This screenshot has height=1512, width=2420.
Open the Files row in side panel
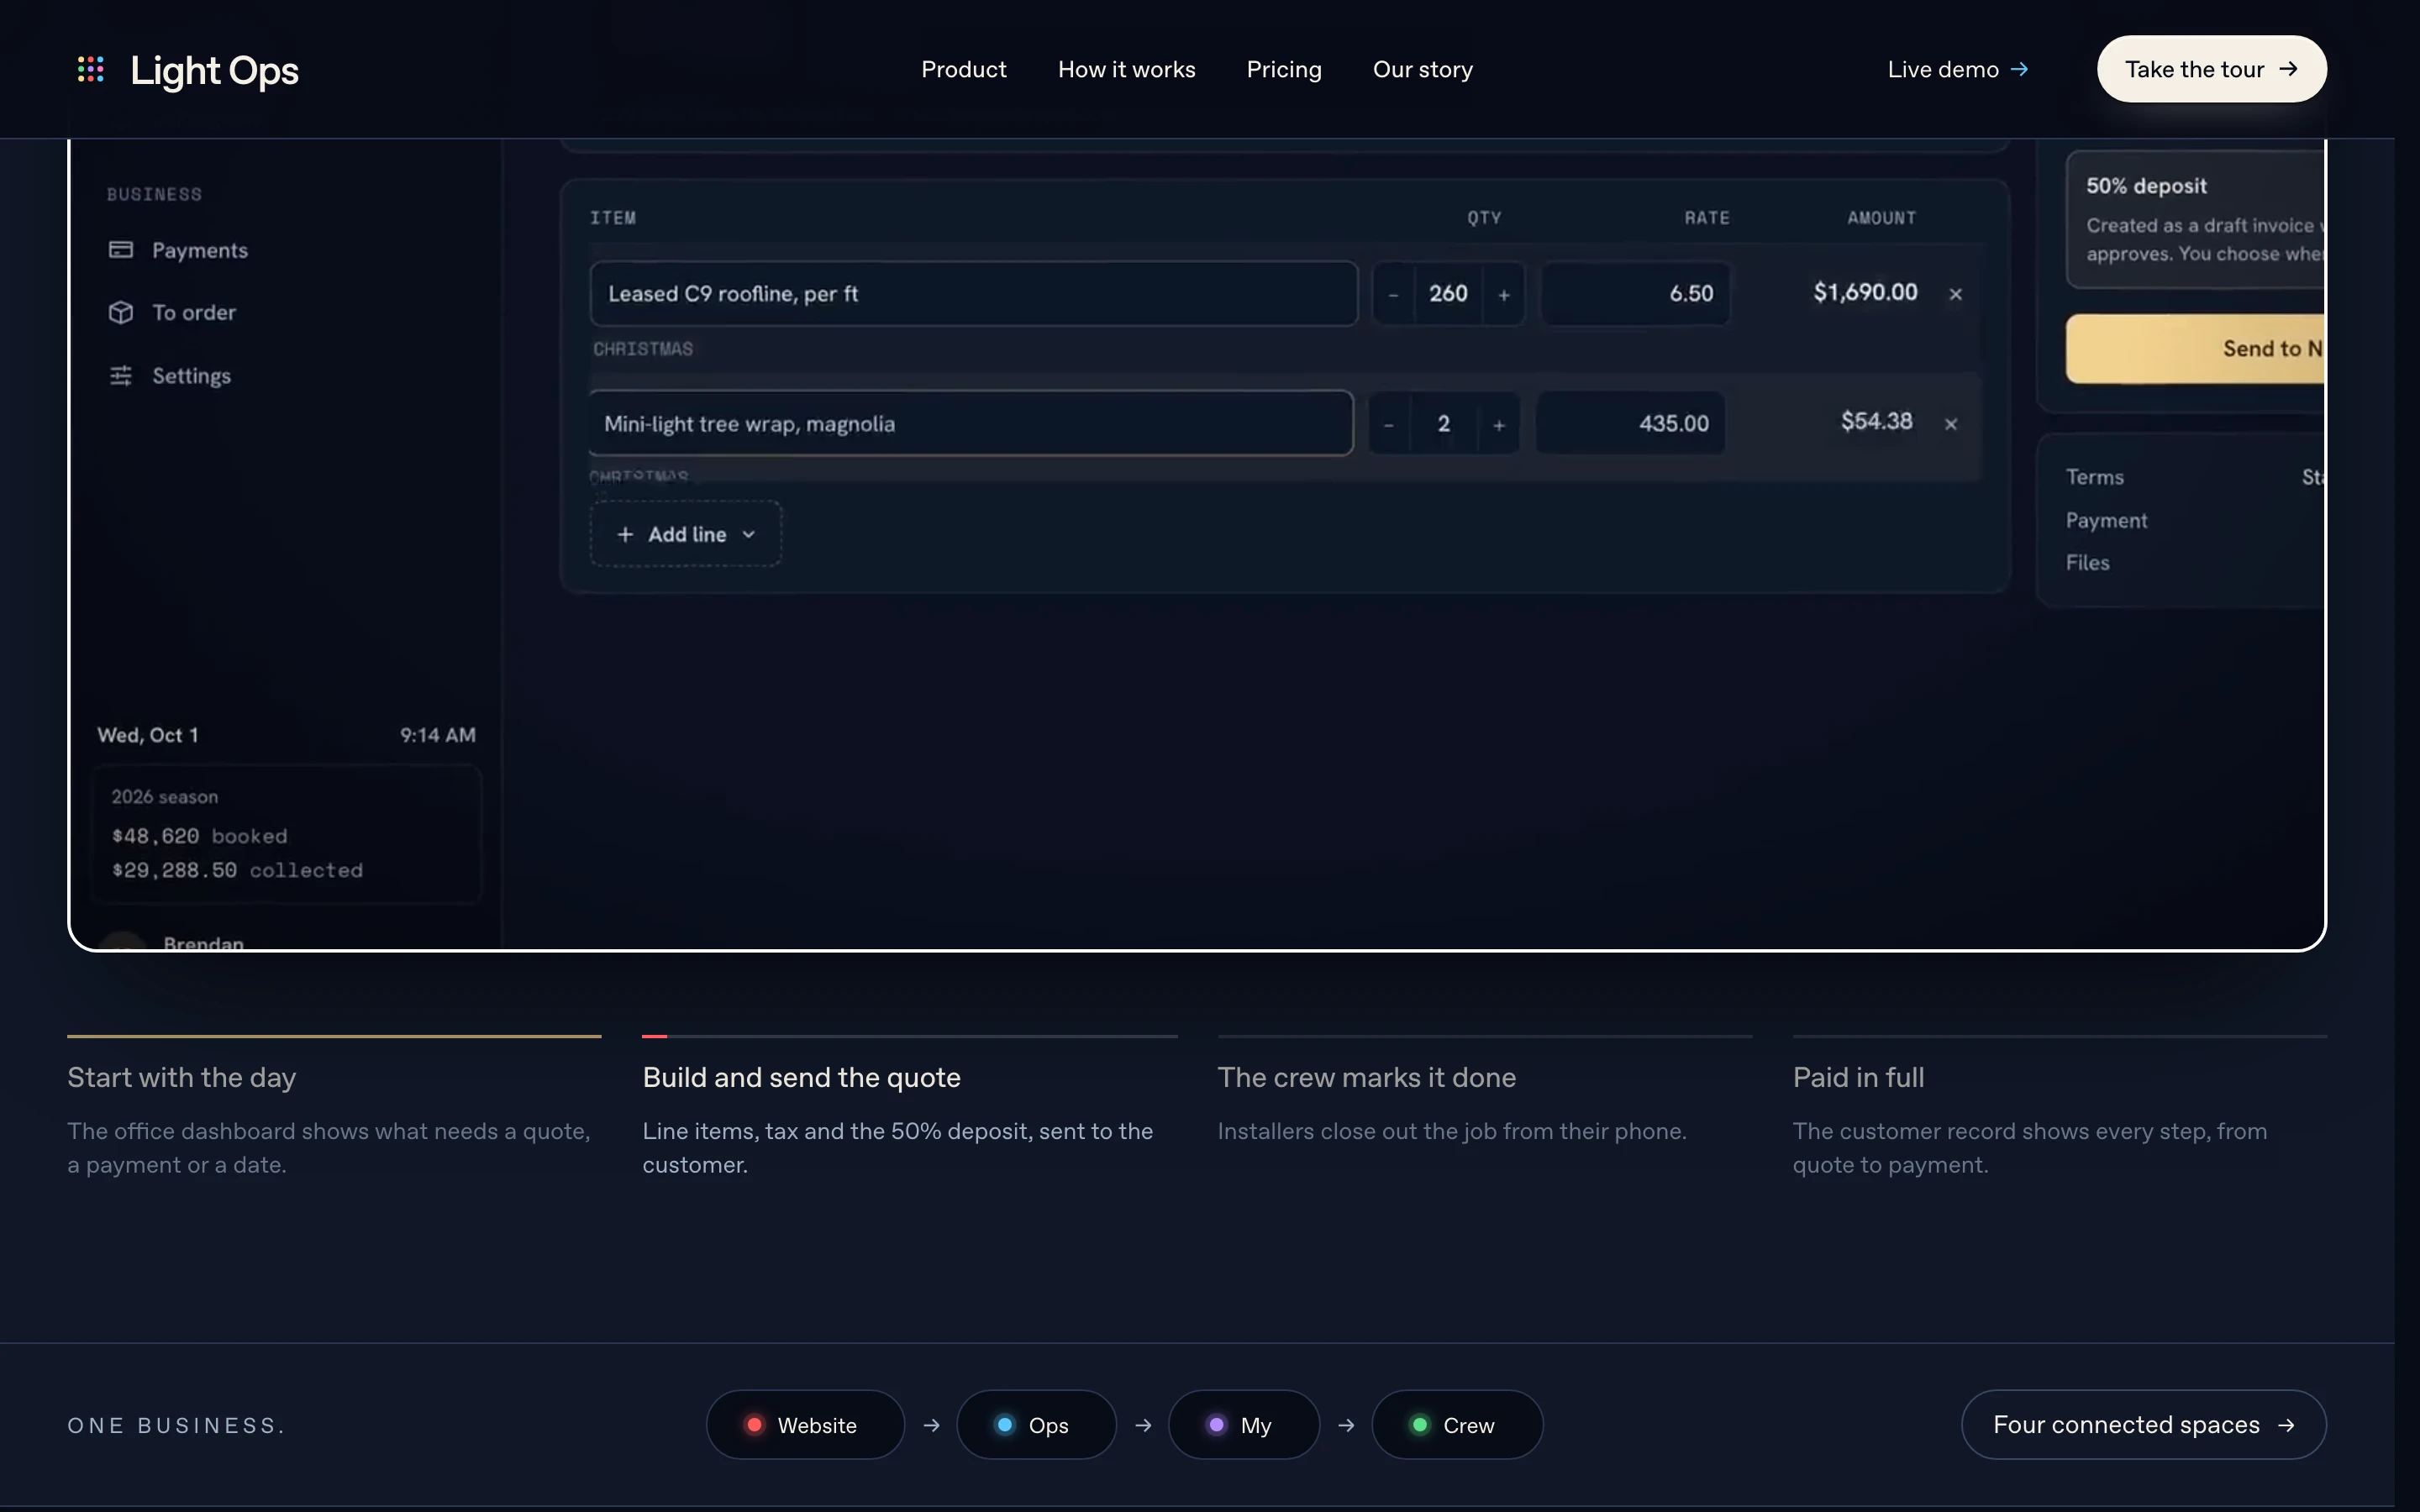point(2195,563)
